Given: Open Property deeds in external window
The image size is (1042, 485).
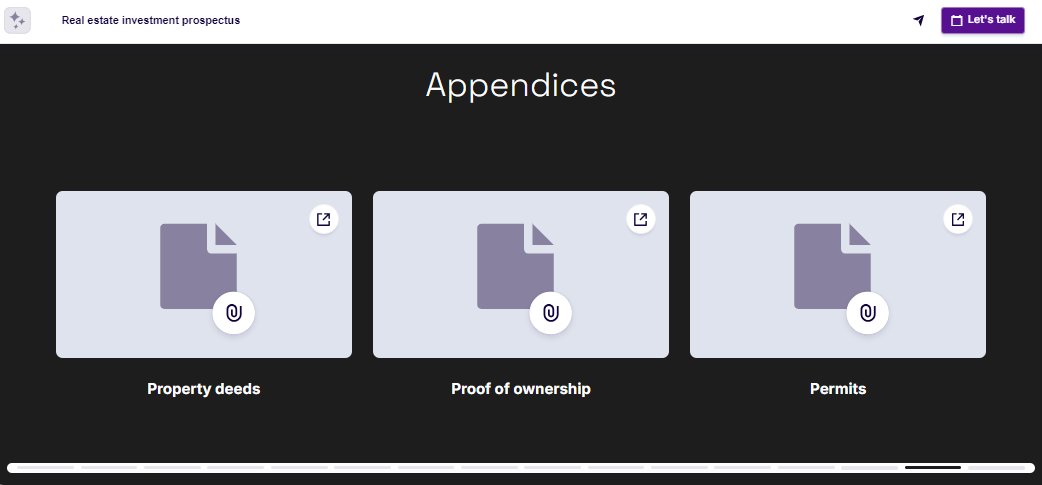Looking at the screenshot, I should pyautogui.click(x=323, y=219).
